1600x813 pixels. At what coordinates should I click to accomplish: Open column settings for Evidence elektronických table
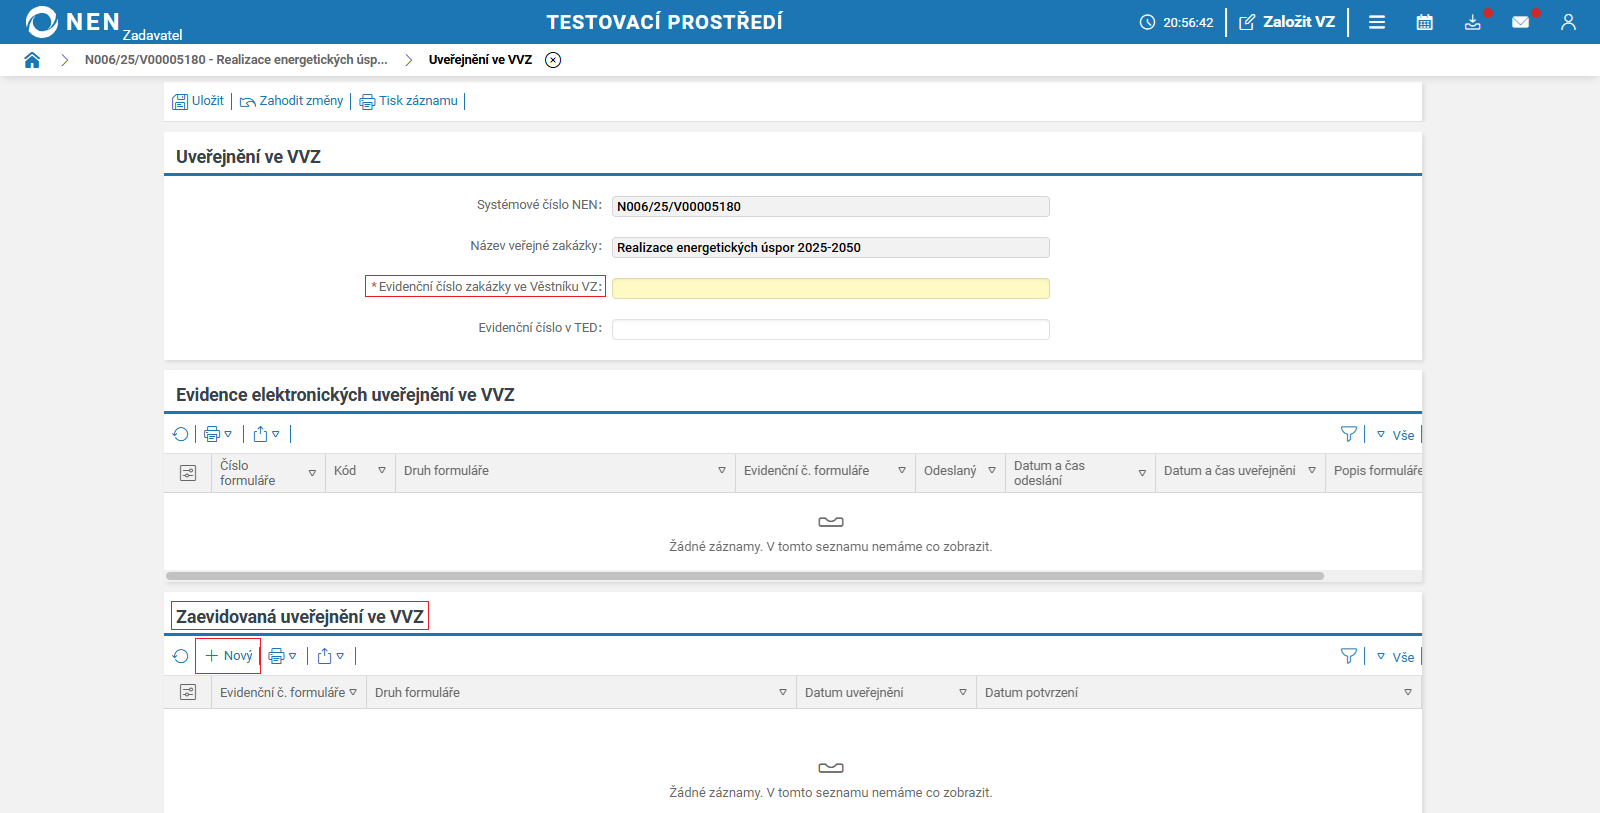pyautogui.click(x=188, y=473)
